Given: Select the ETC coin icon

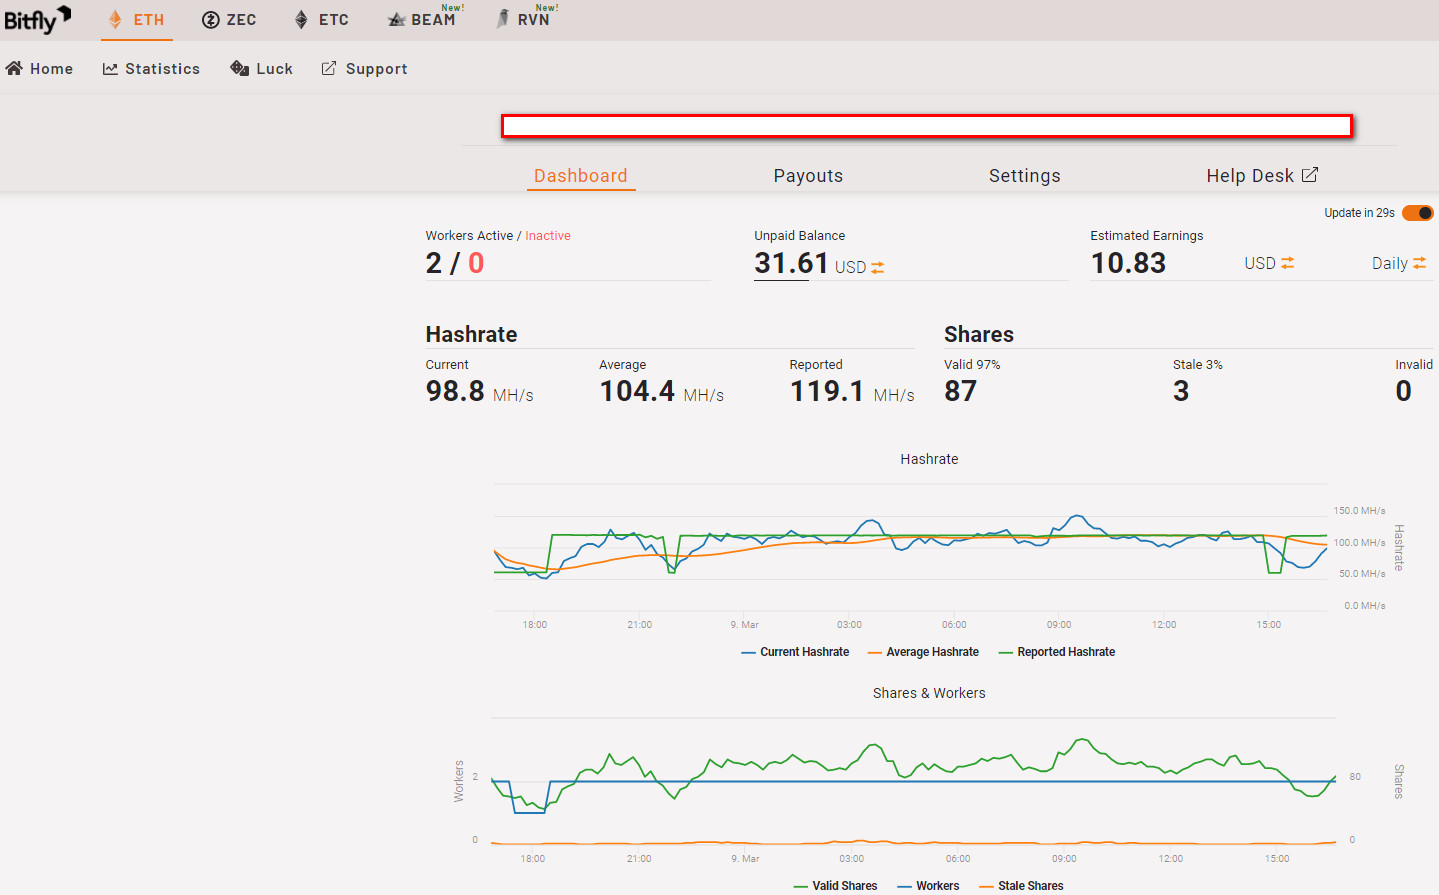Looking at the screenshot, I should coord(301,20).
